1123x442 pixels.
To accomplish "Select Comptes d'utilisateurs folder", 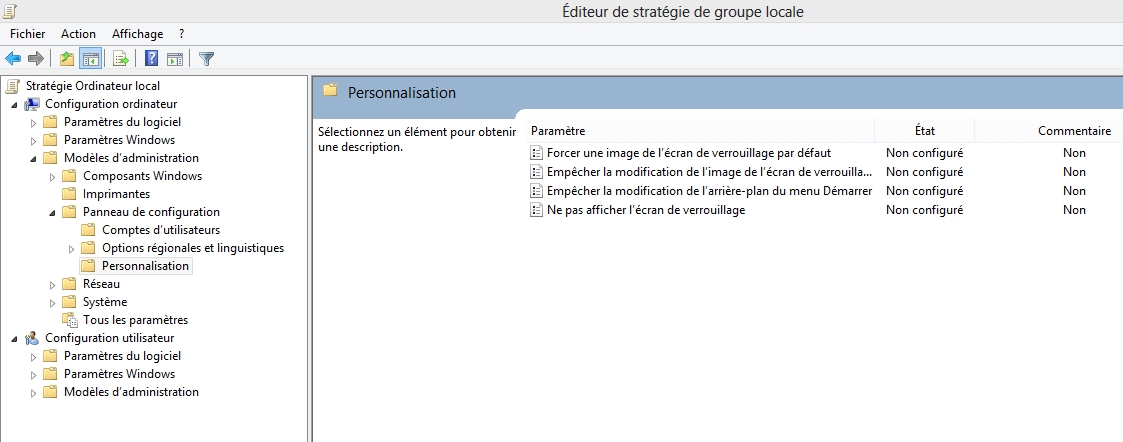I will (160, 230).
